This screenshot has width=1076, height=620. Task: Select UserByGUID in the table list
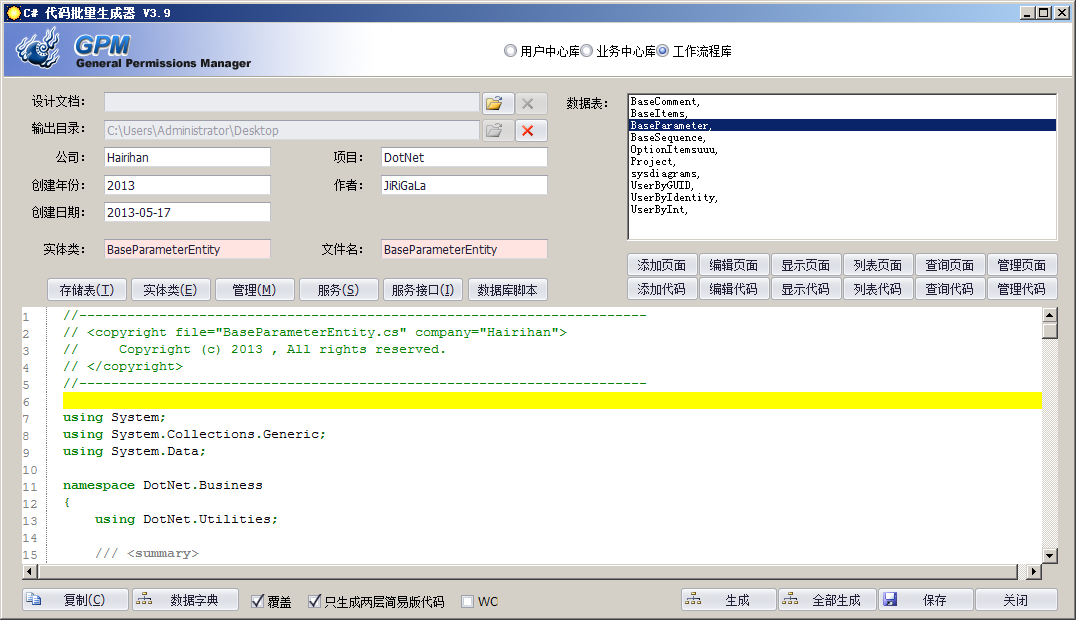click(x=842, y=185)
